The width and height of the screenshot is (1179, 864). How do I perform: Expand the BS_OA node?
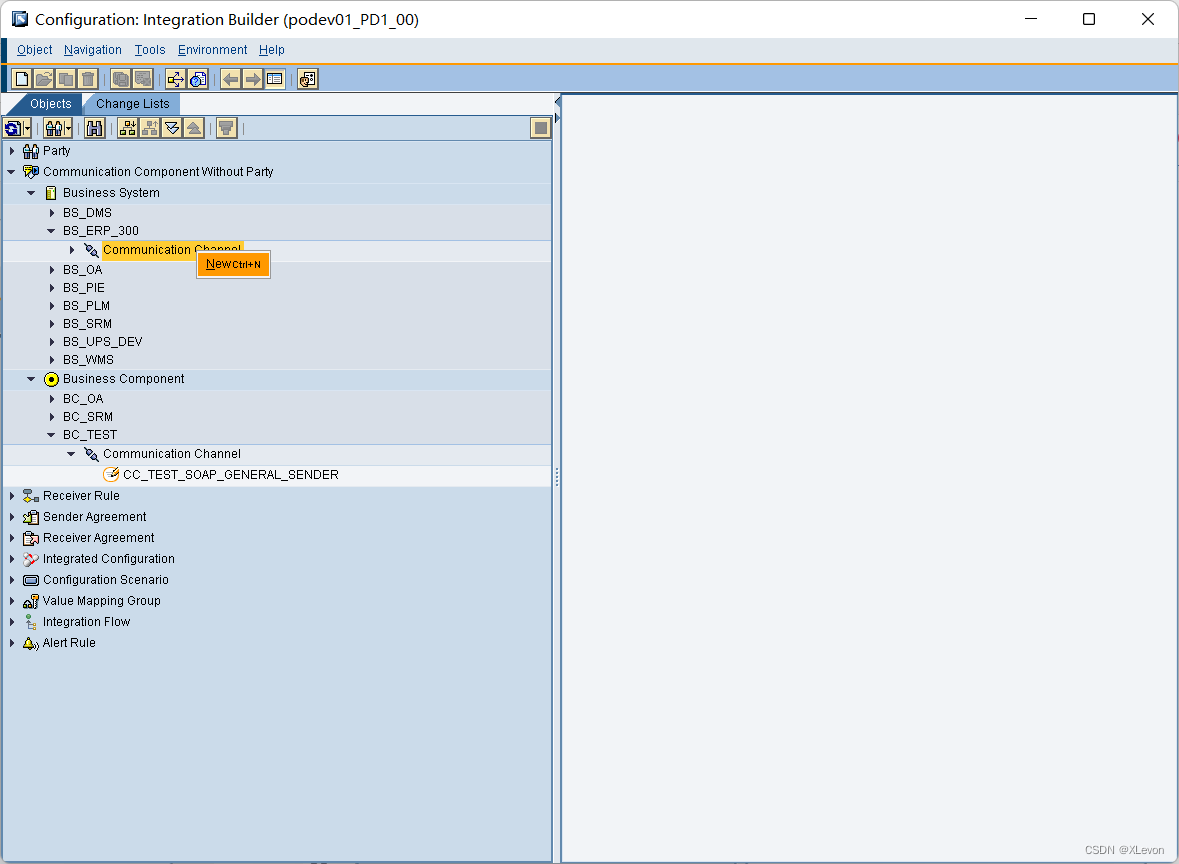pos(52,270)
